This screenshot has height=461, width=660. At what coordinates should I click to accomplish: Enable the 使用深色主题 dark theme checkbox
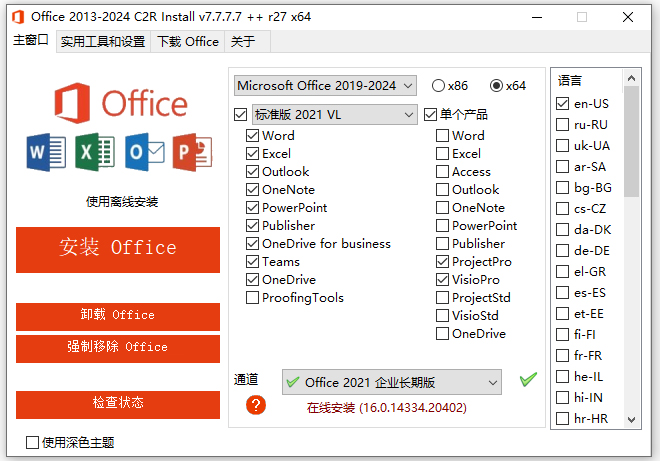click(x=32, y=442)
